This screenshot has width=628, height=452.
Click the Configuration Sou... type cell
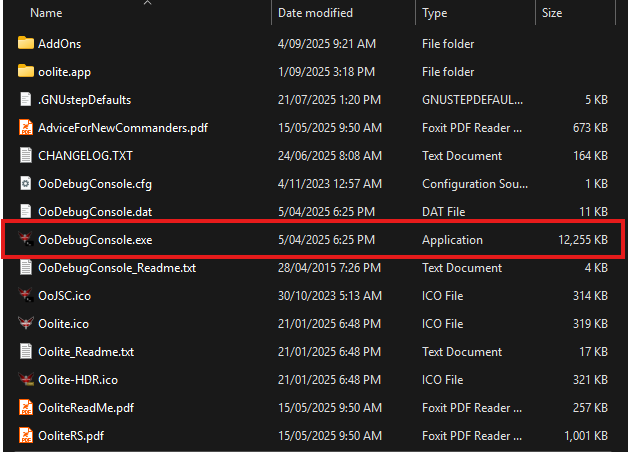pyautogui.click(x=475, y=184)
